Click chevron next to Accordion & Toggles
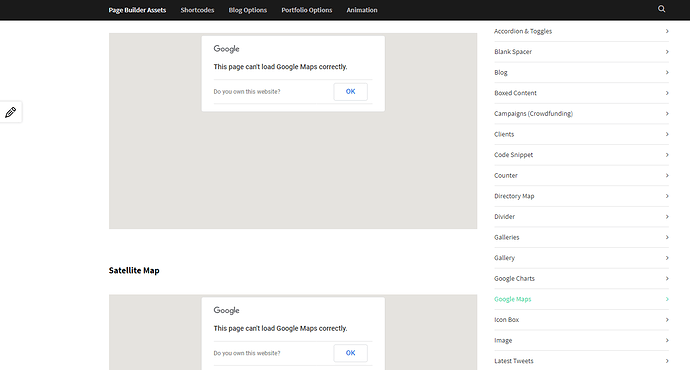Viewport: 690px width, 370px height. pyautogui.click(x=667, y=31)
